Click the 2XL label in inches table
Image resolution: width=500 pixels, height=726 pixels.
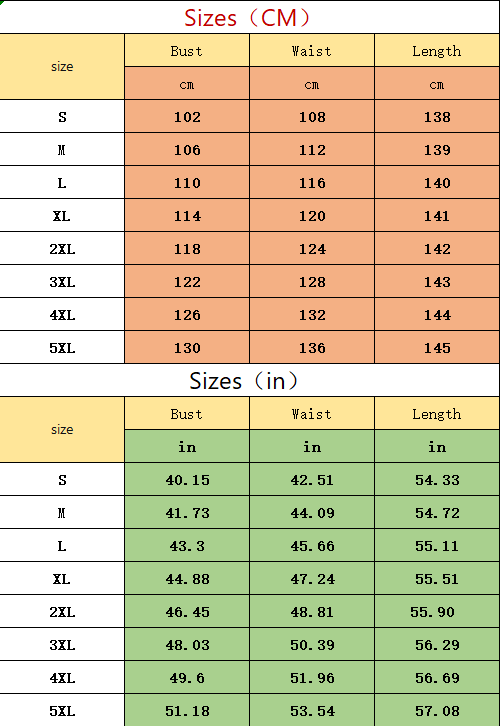pyautogui.click(x=62, y=611)
